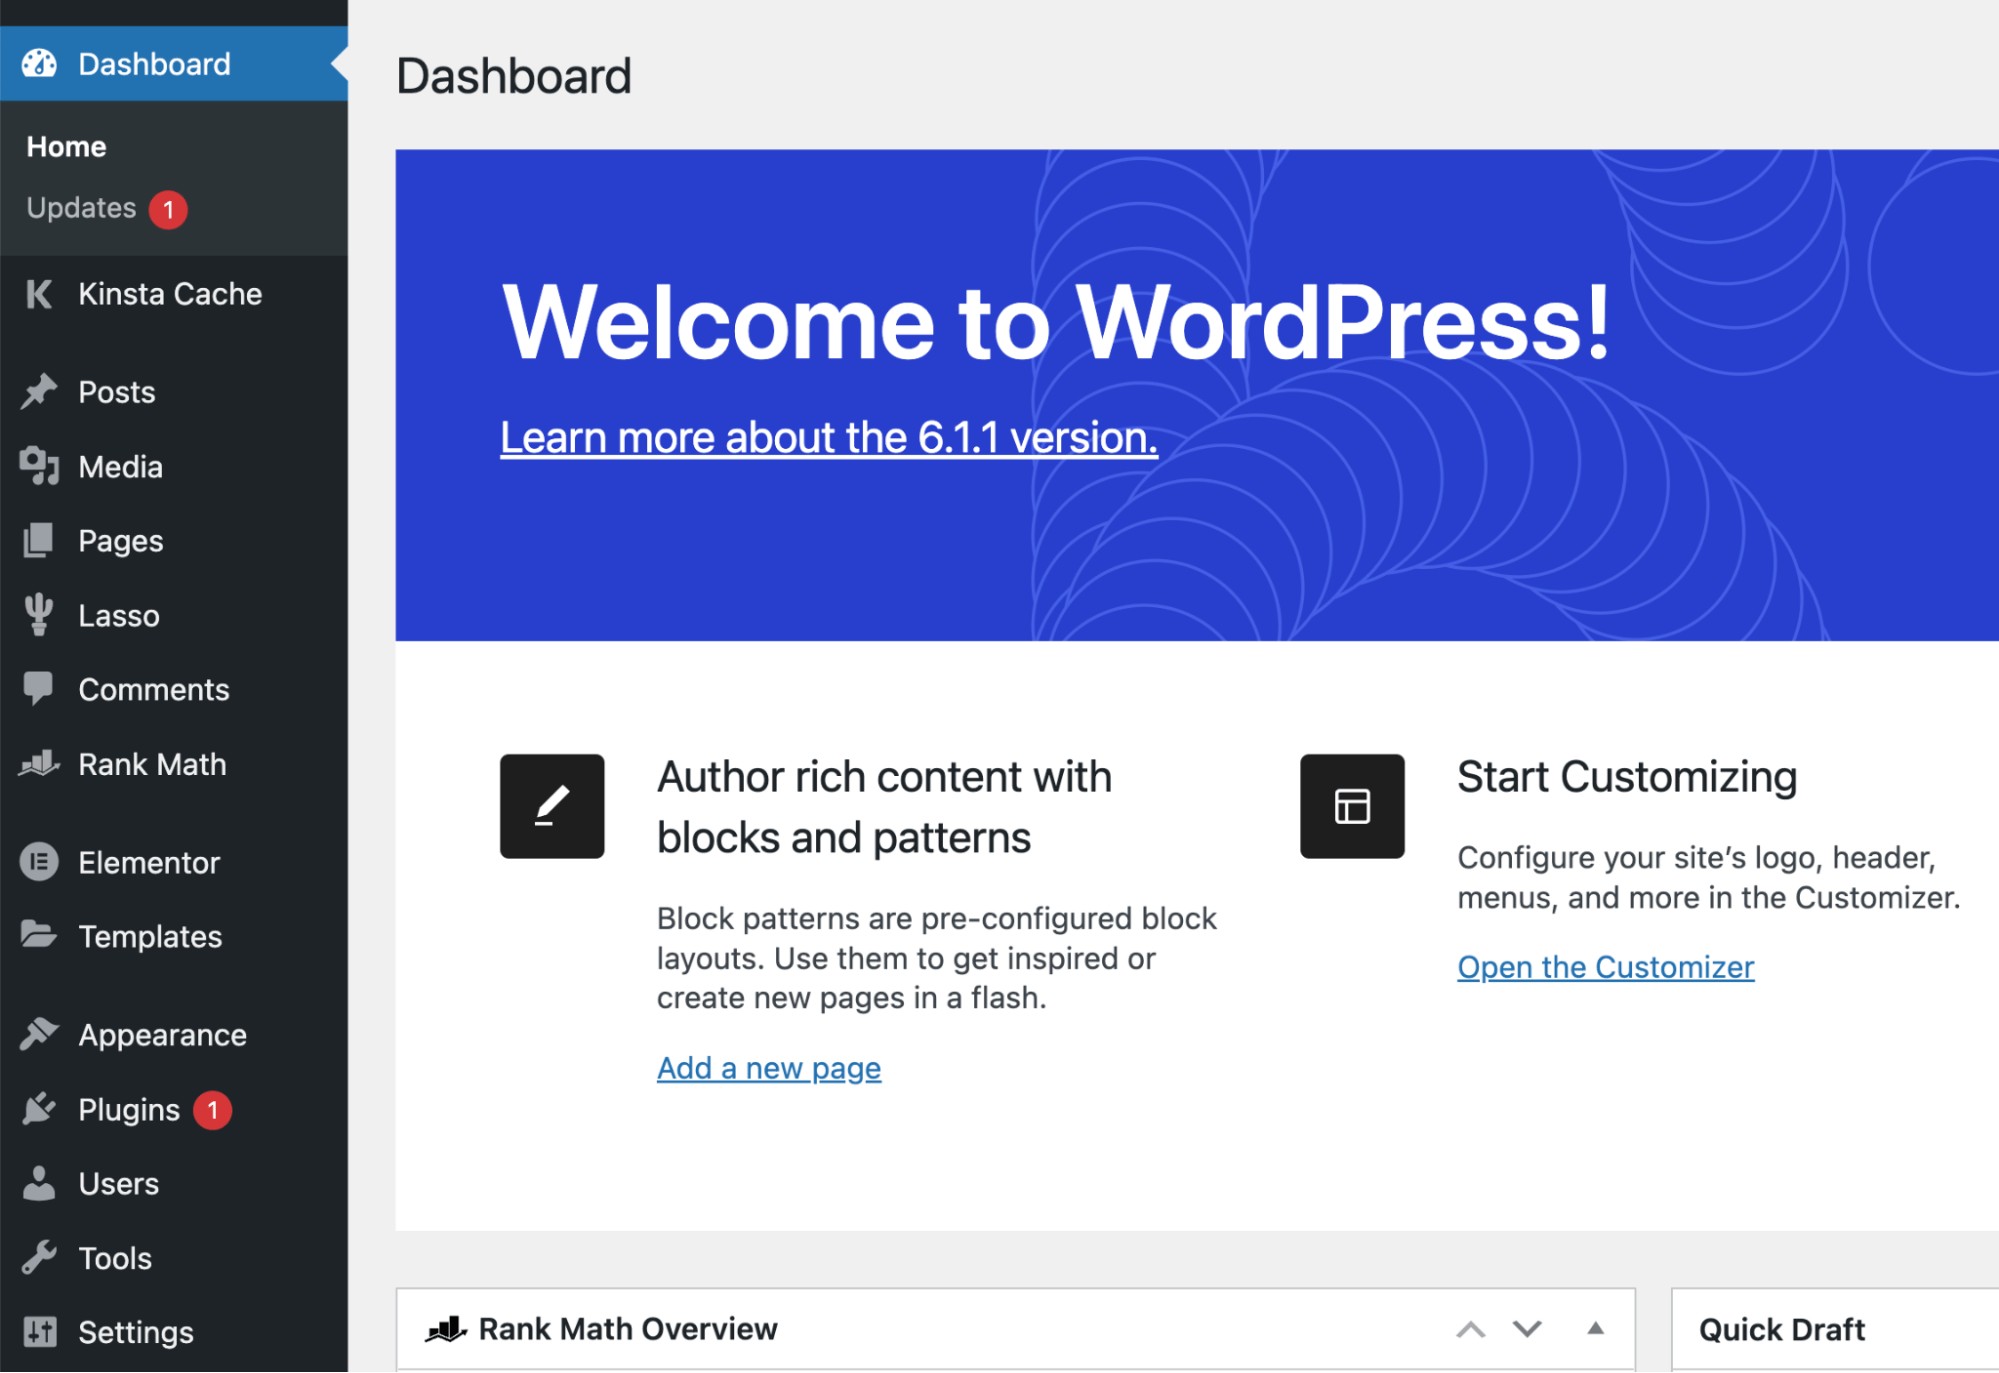Click the author rich content edit icon
This screenshot has width=1999, height=1373.
550,803
